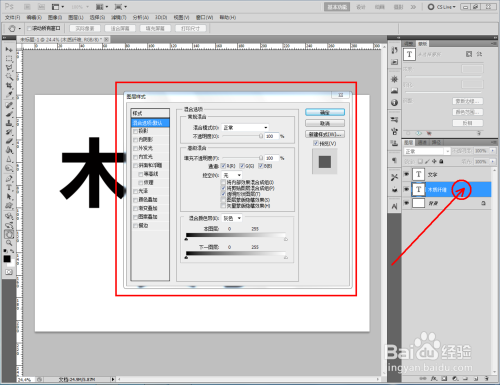Open the Character panel icon
The image size is (500, 385).
click(x=395, y=207)
